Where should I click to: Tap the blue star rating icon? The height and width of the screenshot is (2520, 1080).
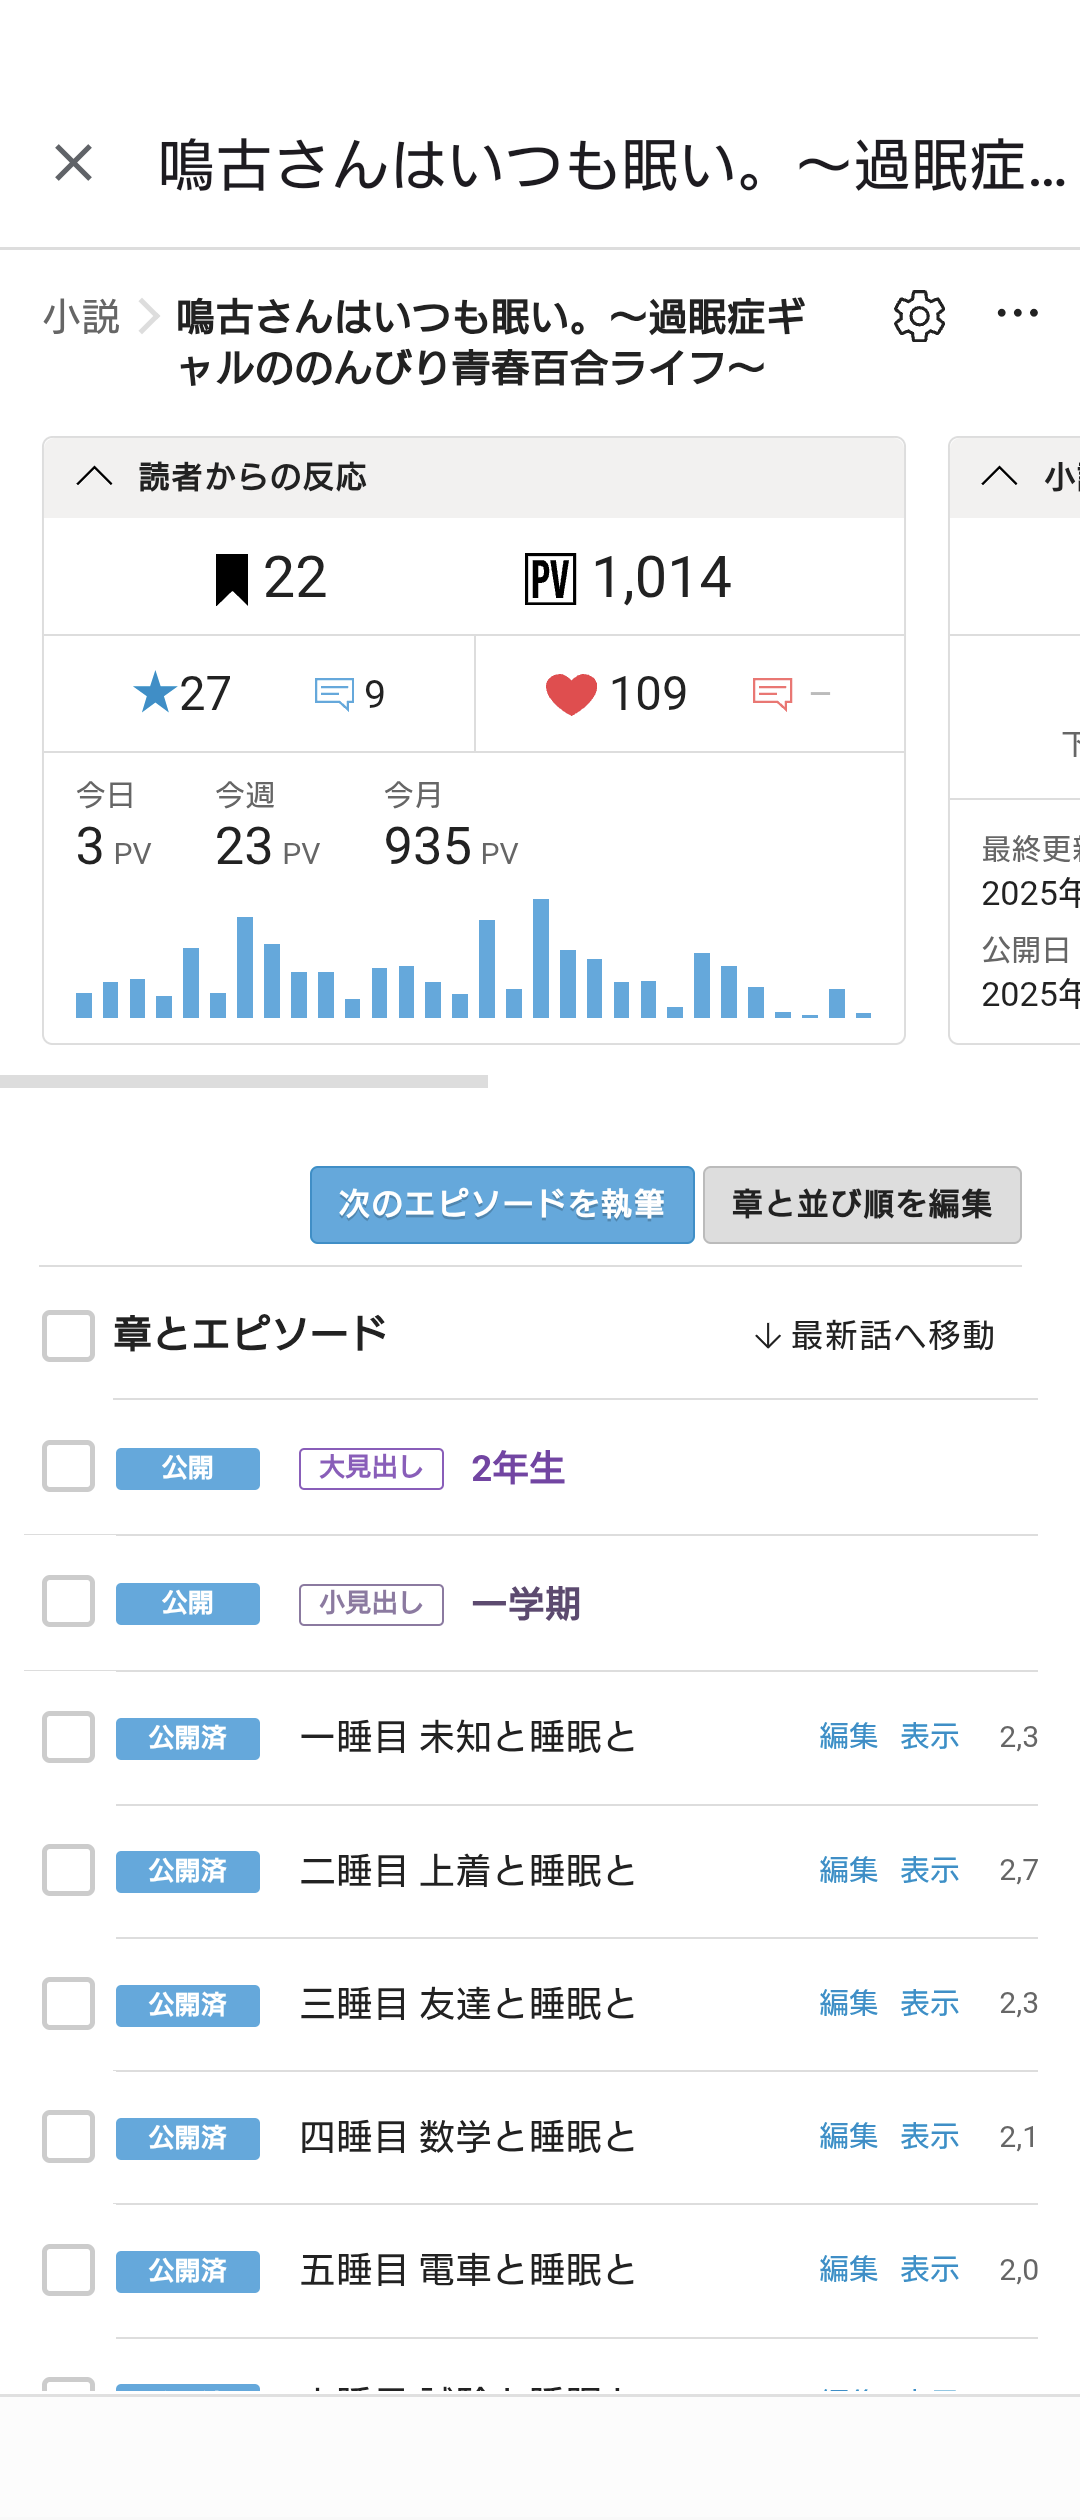(x=155, y=693)
